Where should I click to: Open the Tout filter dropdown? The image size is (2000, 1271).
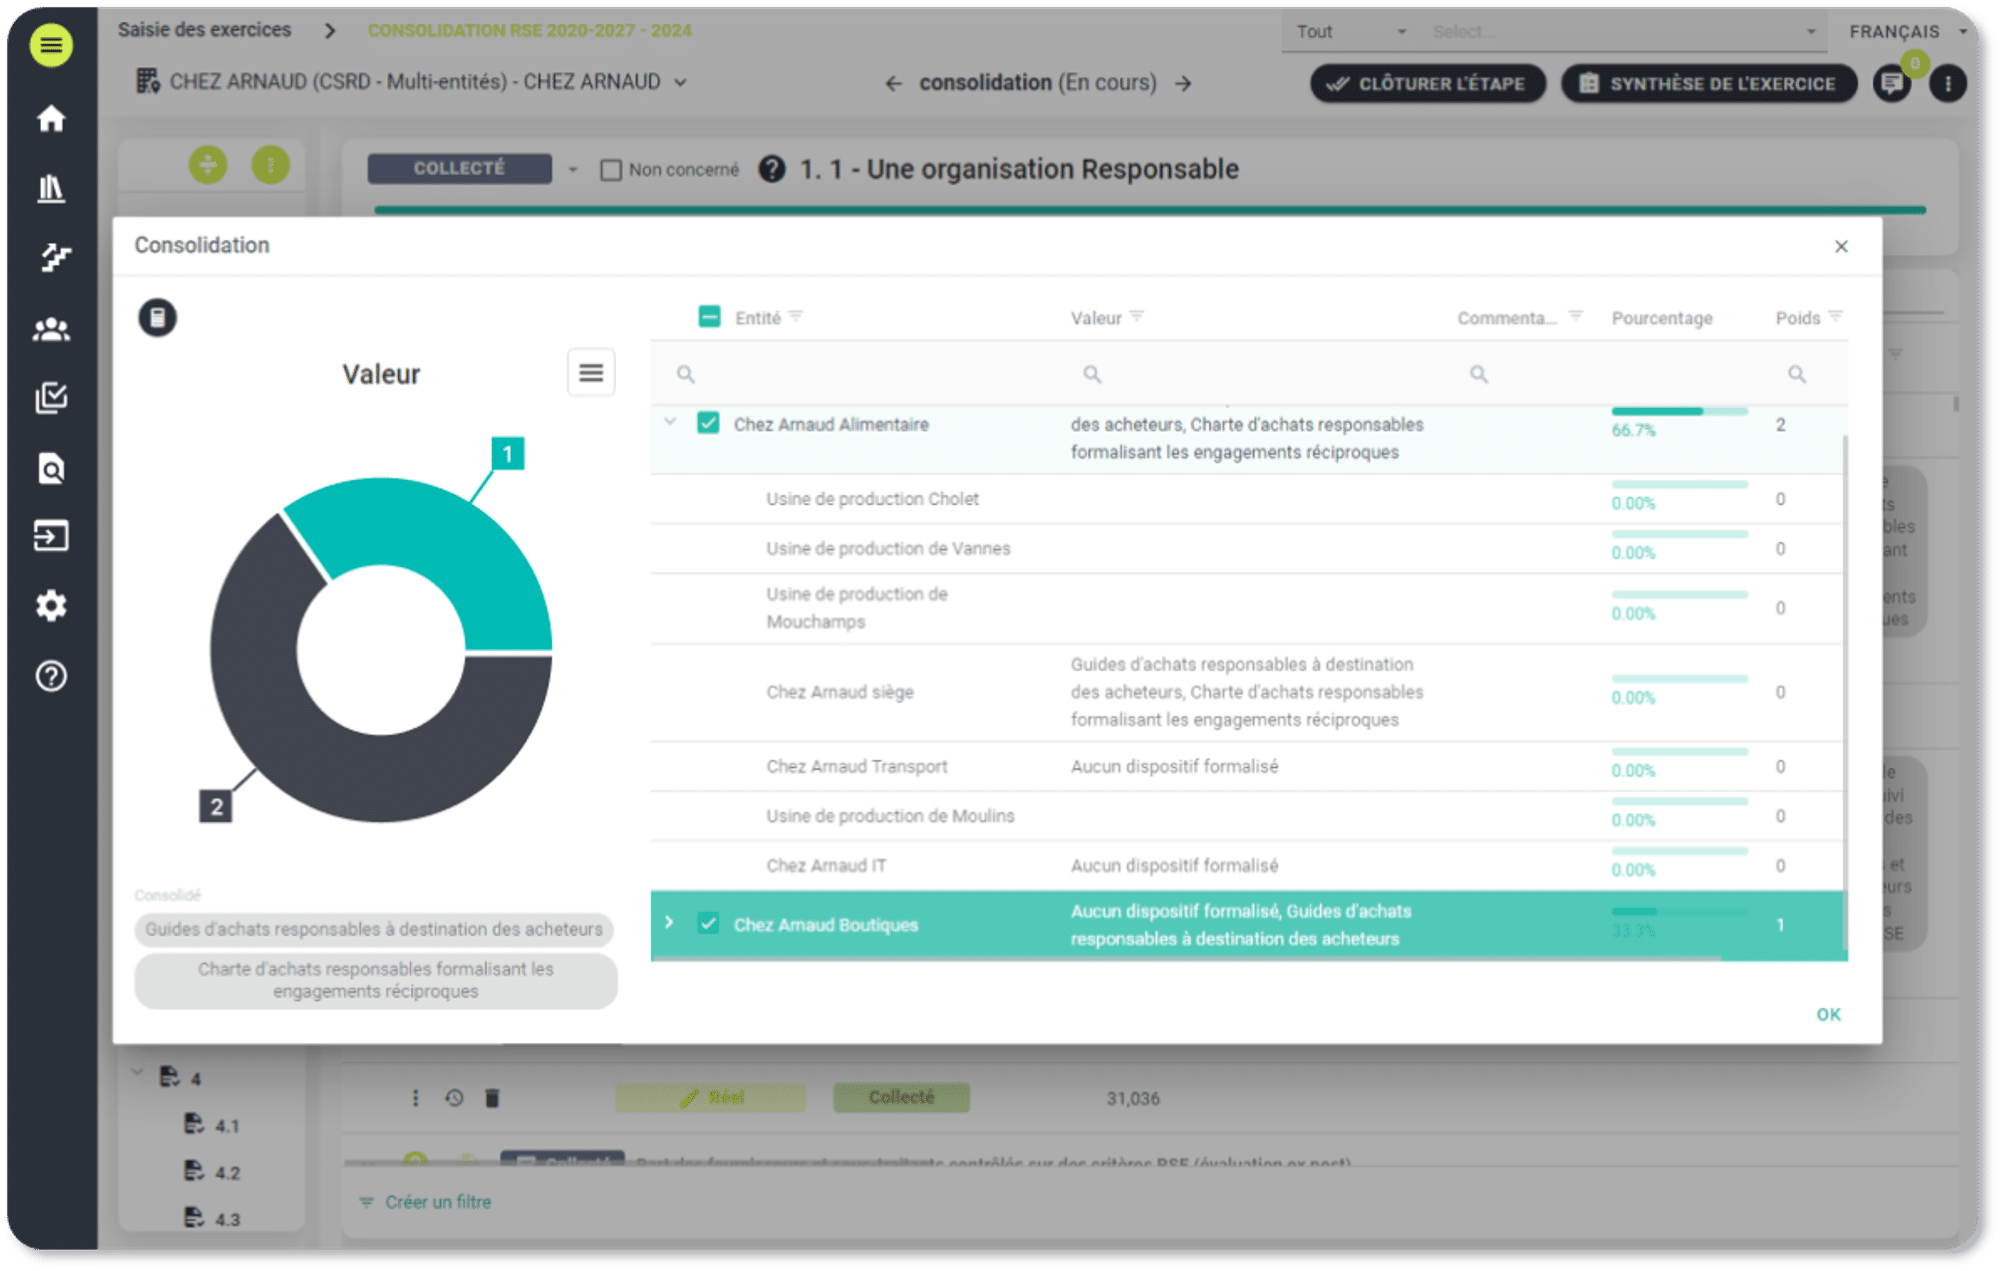point(1350,32)
